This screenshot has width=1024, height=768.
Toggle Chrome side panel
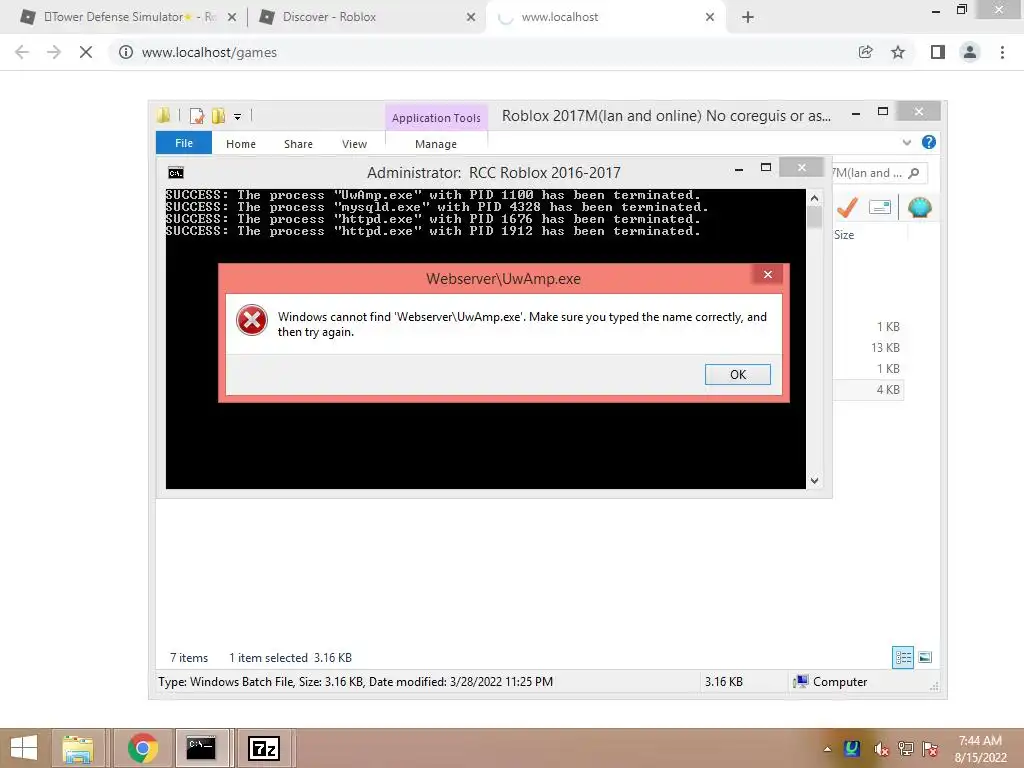click(938, 52)
